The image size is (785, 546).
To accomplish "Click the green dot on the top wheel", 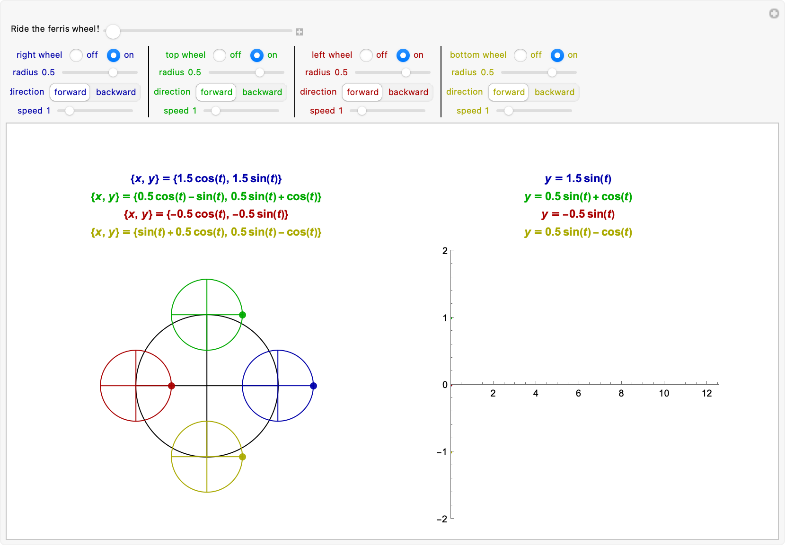I will [242, 315].
